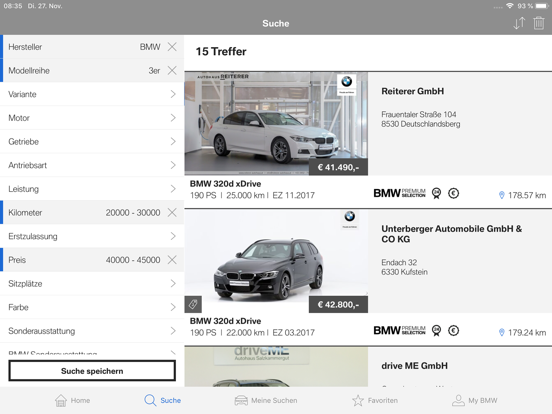This screenshot has height=414, width=552.
Task: Open the Farbe filter
Action: point(92,307)
